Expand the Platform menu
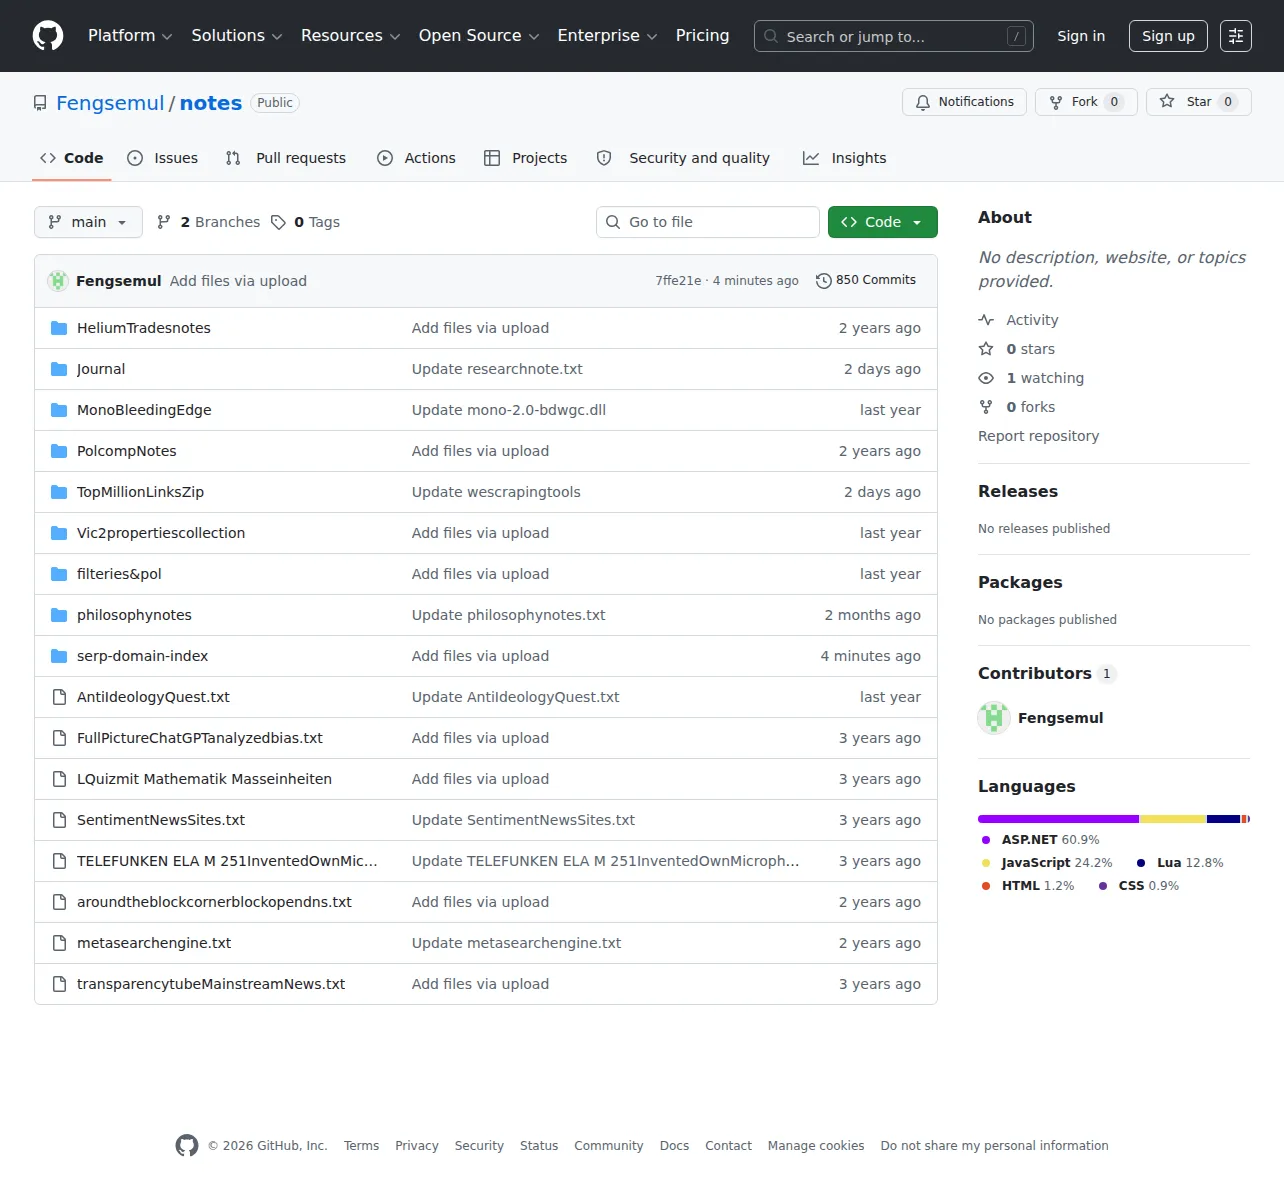This screenshot has width=1284, height=1199. 130,36
